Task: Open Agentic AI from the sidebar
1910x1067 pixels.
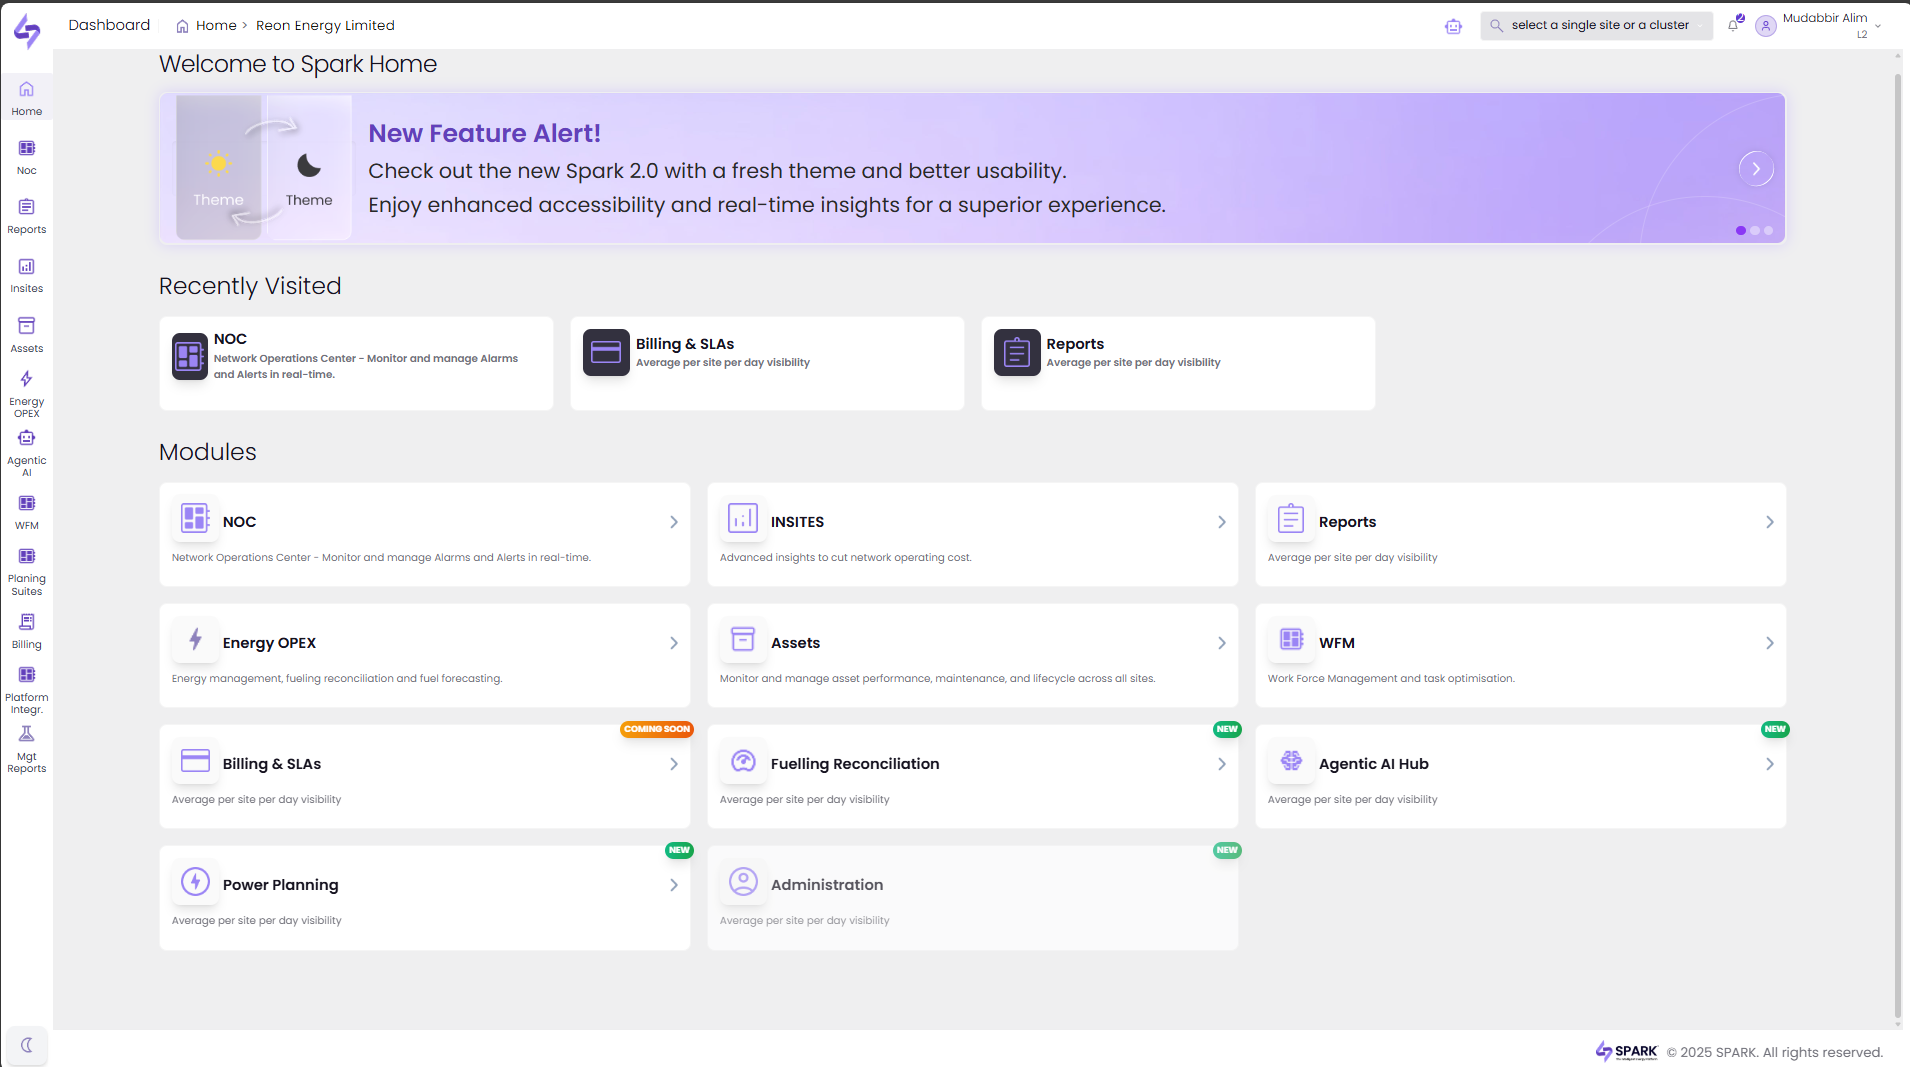Action: click(27, 450)
